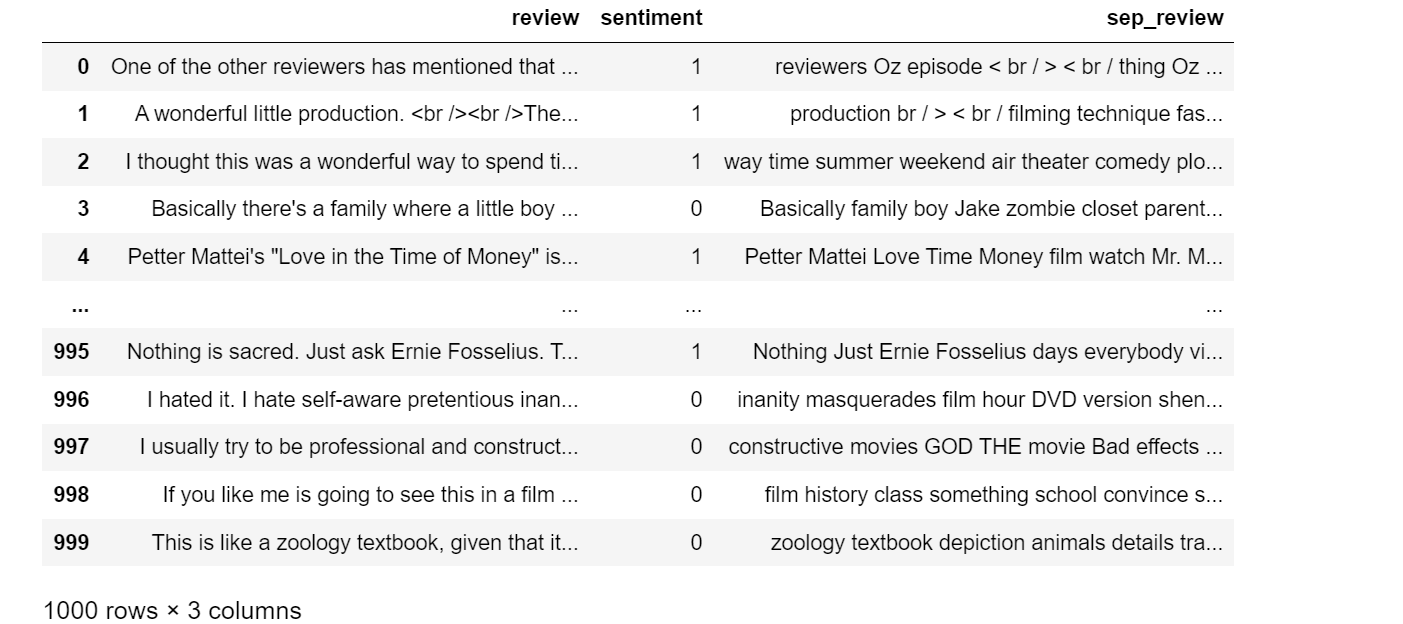
Task: Click sep_review cell "way time summer weekend"
Action: [x=973, y=162]
